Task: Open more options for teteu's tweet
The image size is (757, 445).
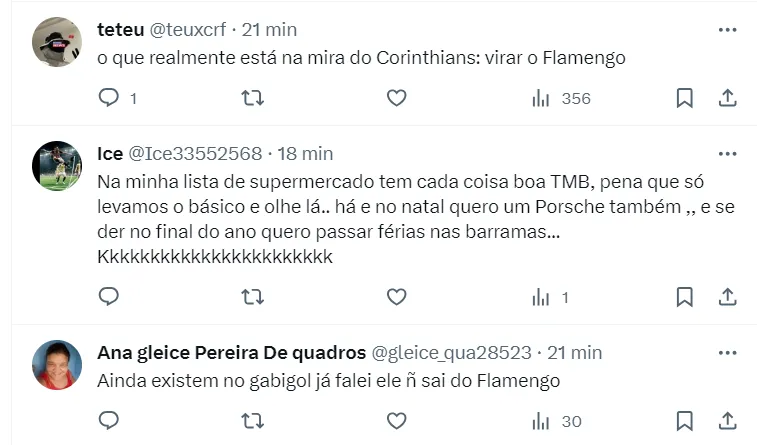Action: (x=728, y=30)
